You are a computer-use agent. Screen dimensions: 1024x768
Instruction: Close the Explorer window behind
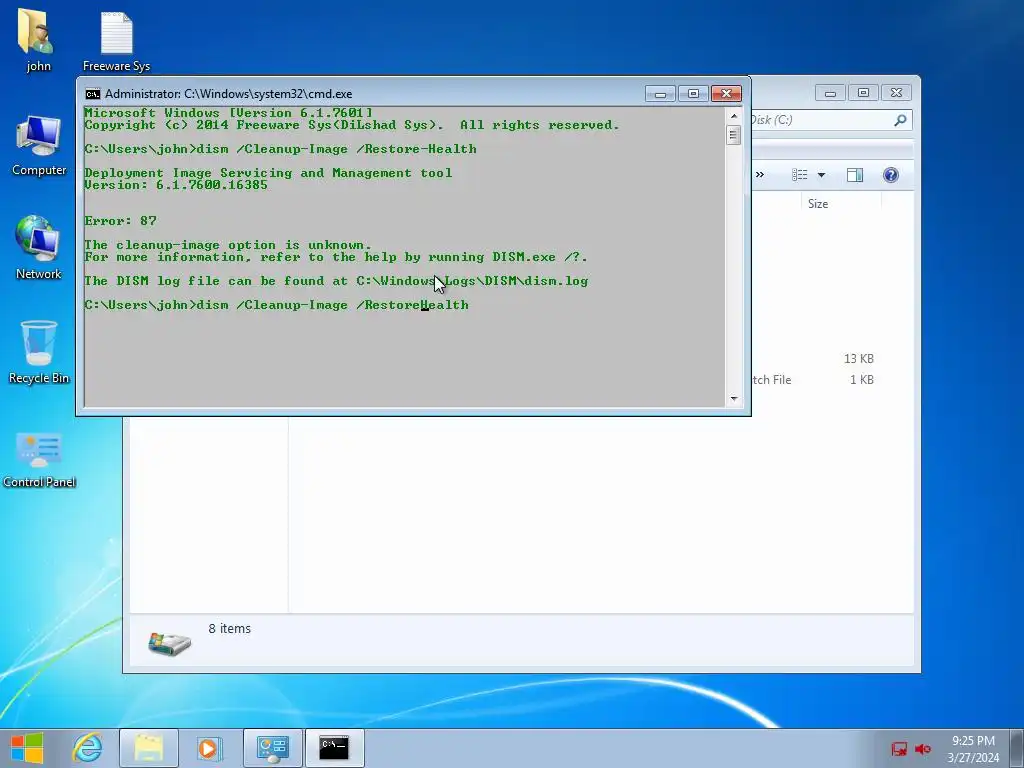tap(897, 93)
